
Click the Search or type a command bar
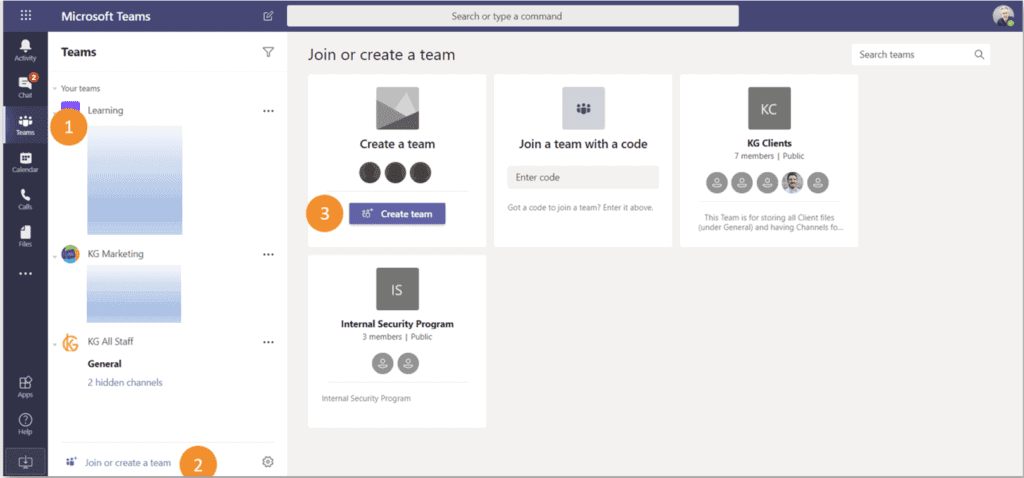coord(513,16)
